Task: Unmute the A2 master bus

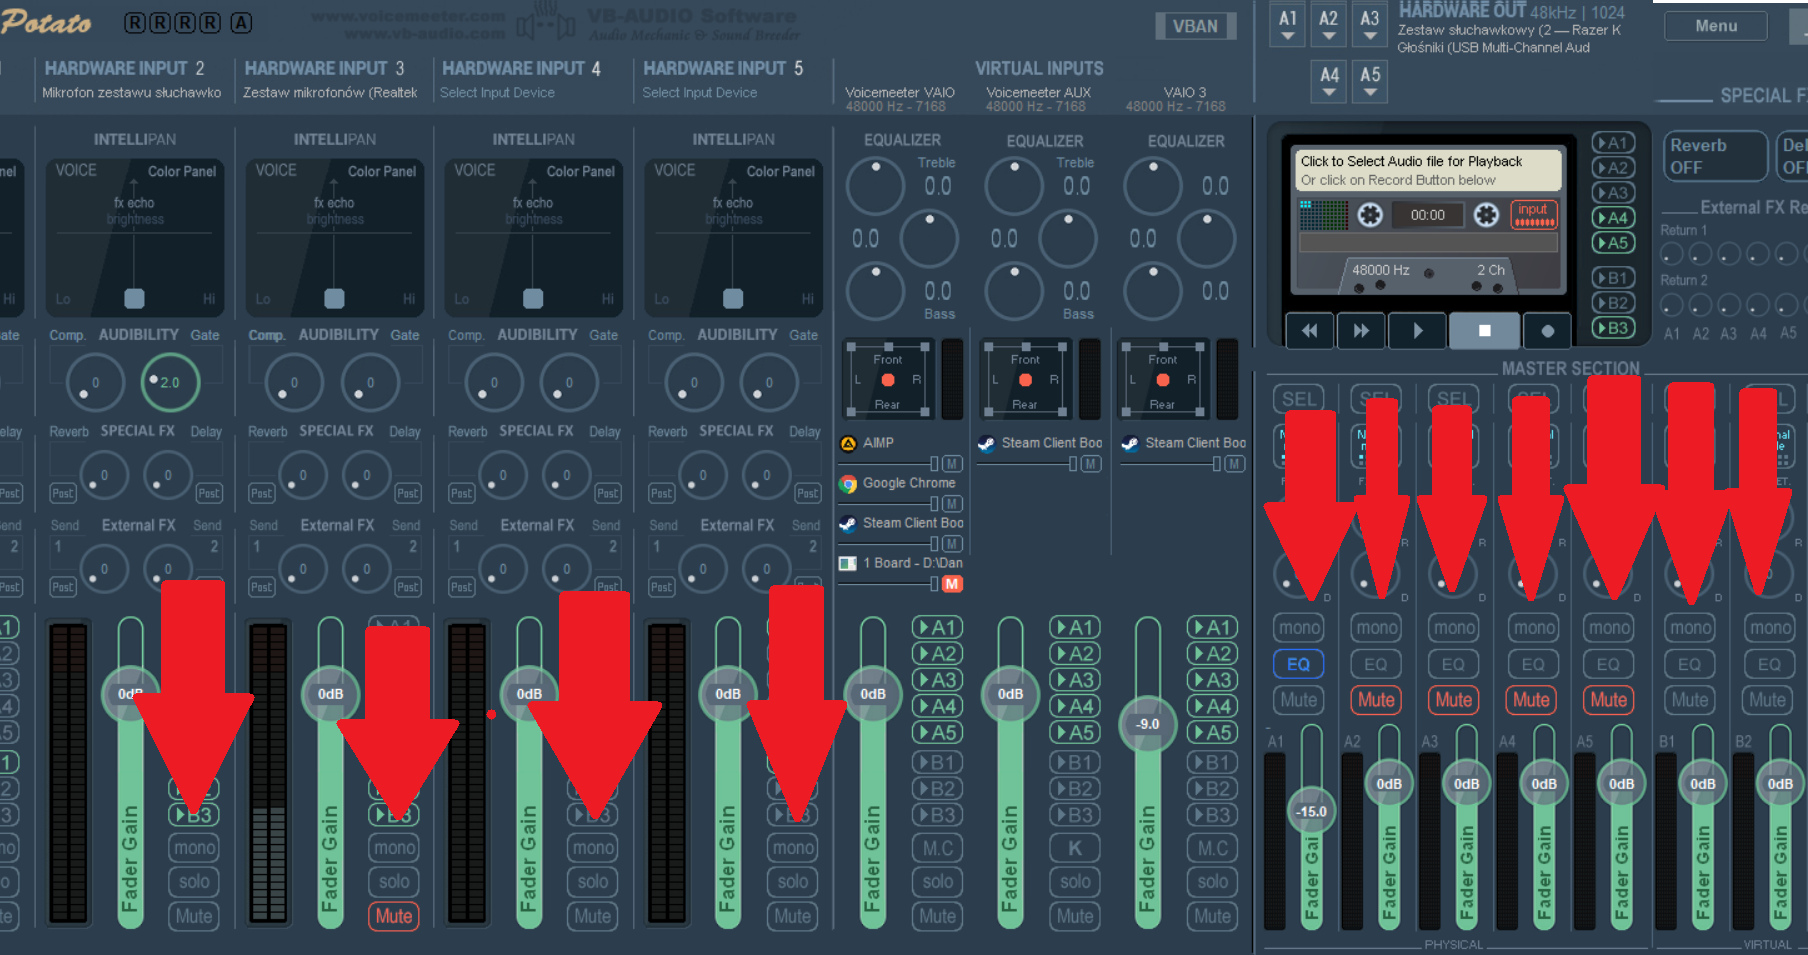Action: (x=1376, y=700)
